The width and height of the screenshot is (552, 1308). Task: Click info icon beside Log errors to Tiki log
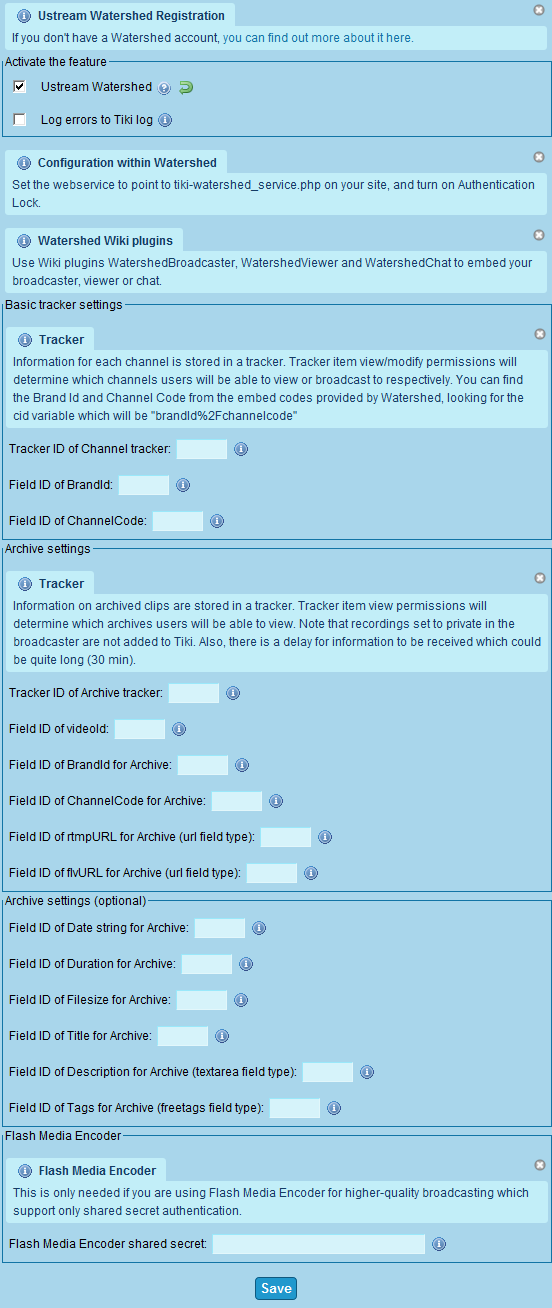point(166,120)
